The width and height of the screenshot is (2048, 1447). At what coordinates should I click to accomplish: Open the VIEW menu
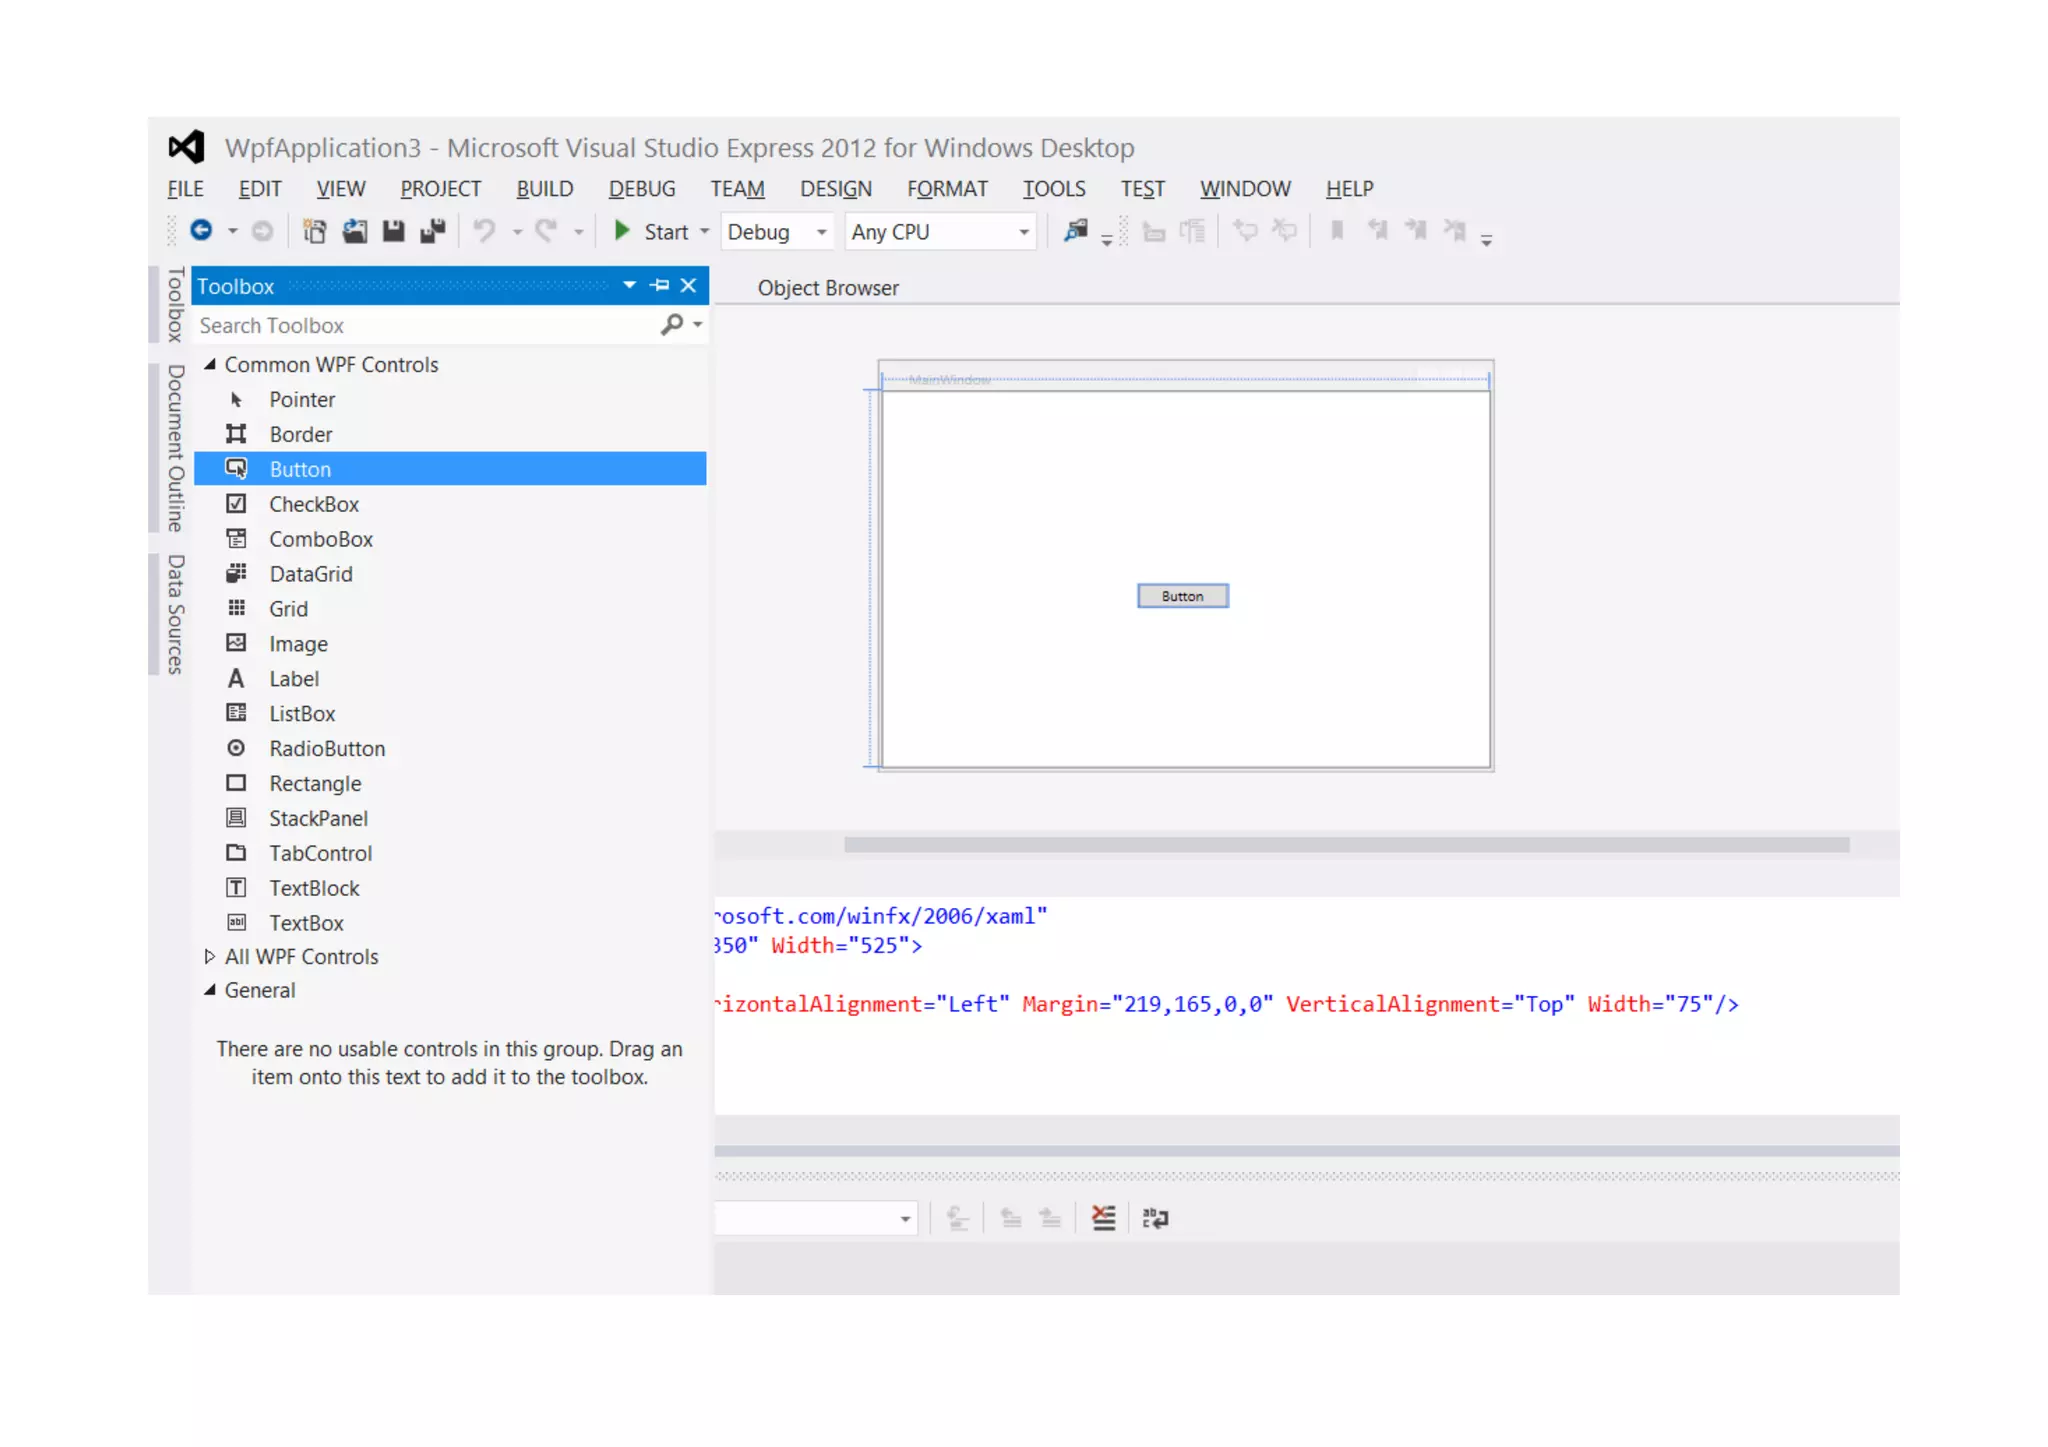pos(341,189)
